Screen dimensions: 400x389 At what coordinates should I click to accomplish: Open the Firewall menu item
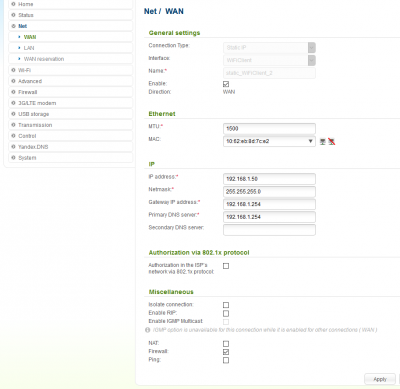[70, 92]
